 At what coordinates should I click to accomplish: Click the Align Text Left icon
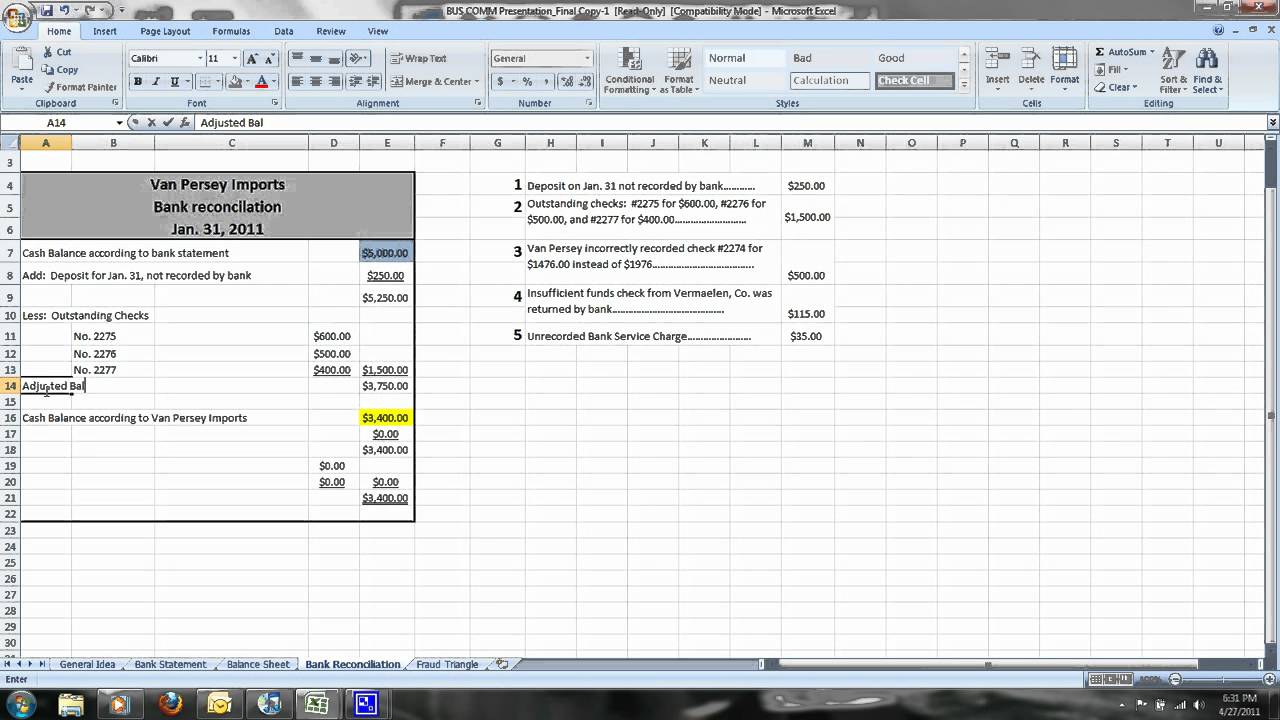coord(297,82)
